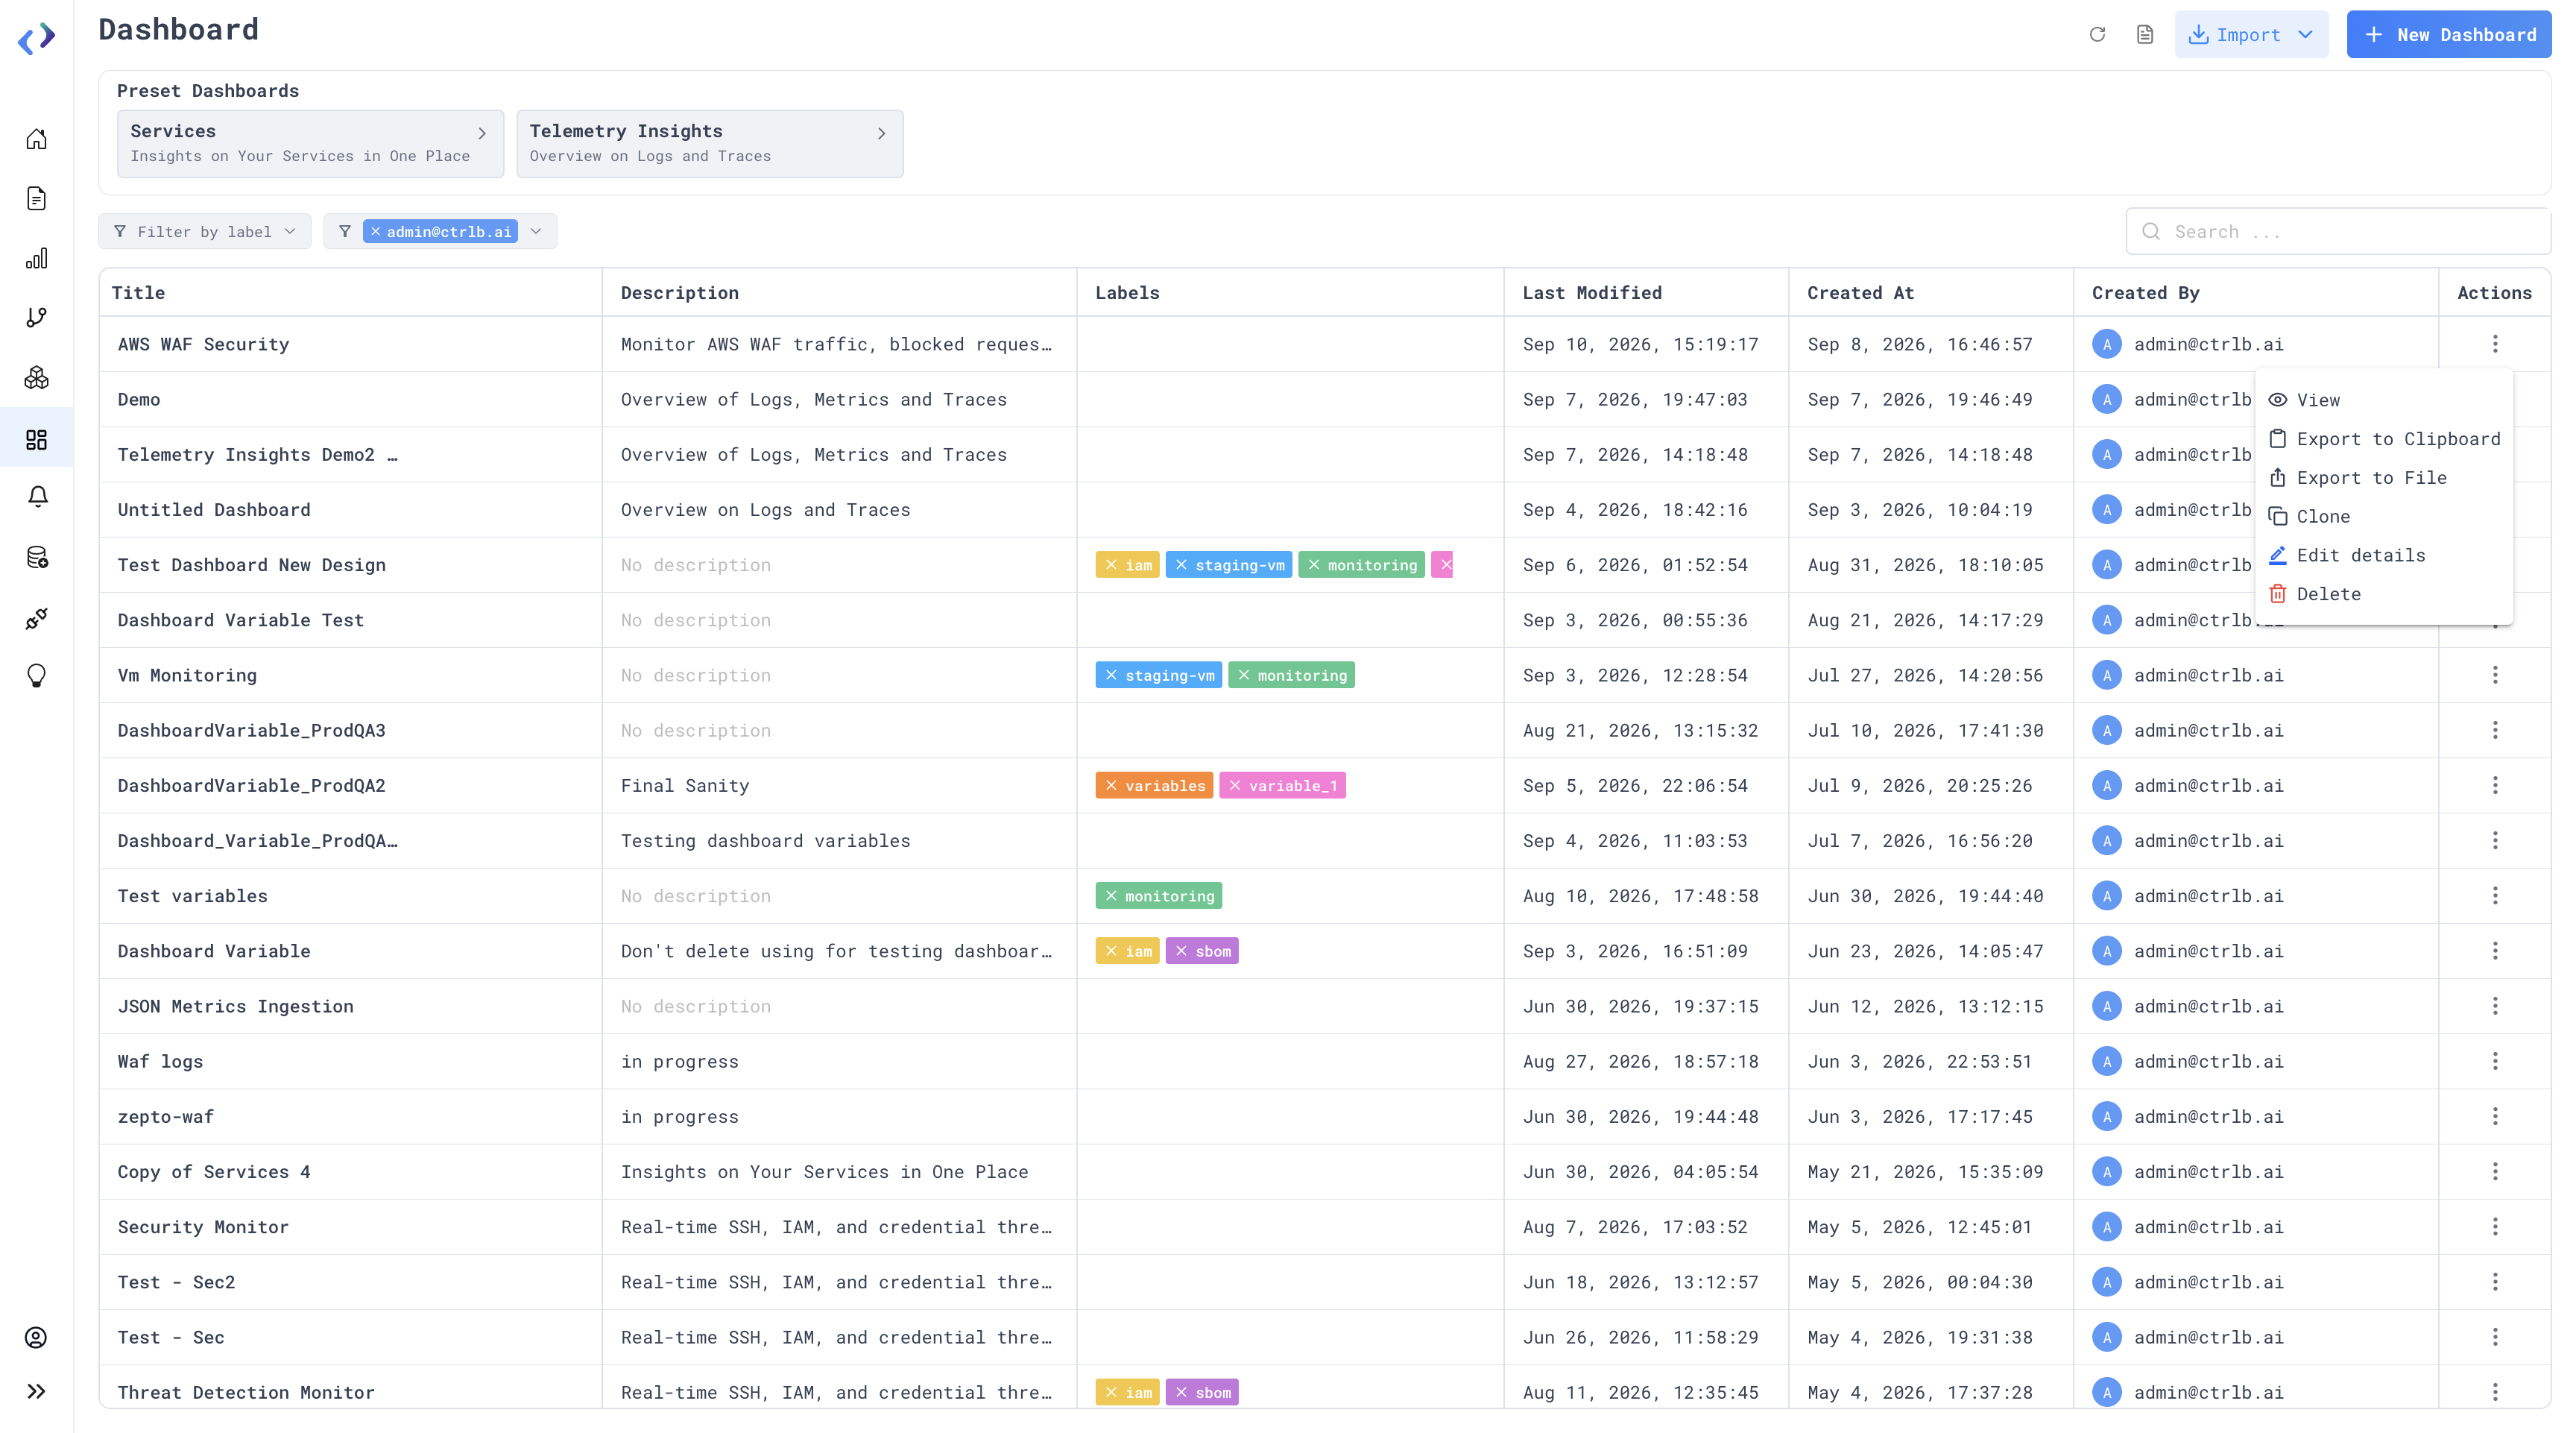
Task: Open the user account icon in the sidebar
Action: [37, 1337]
